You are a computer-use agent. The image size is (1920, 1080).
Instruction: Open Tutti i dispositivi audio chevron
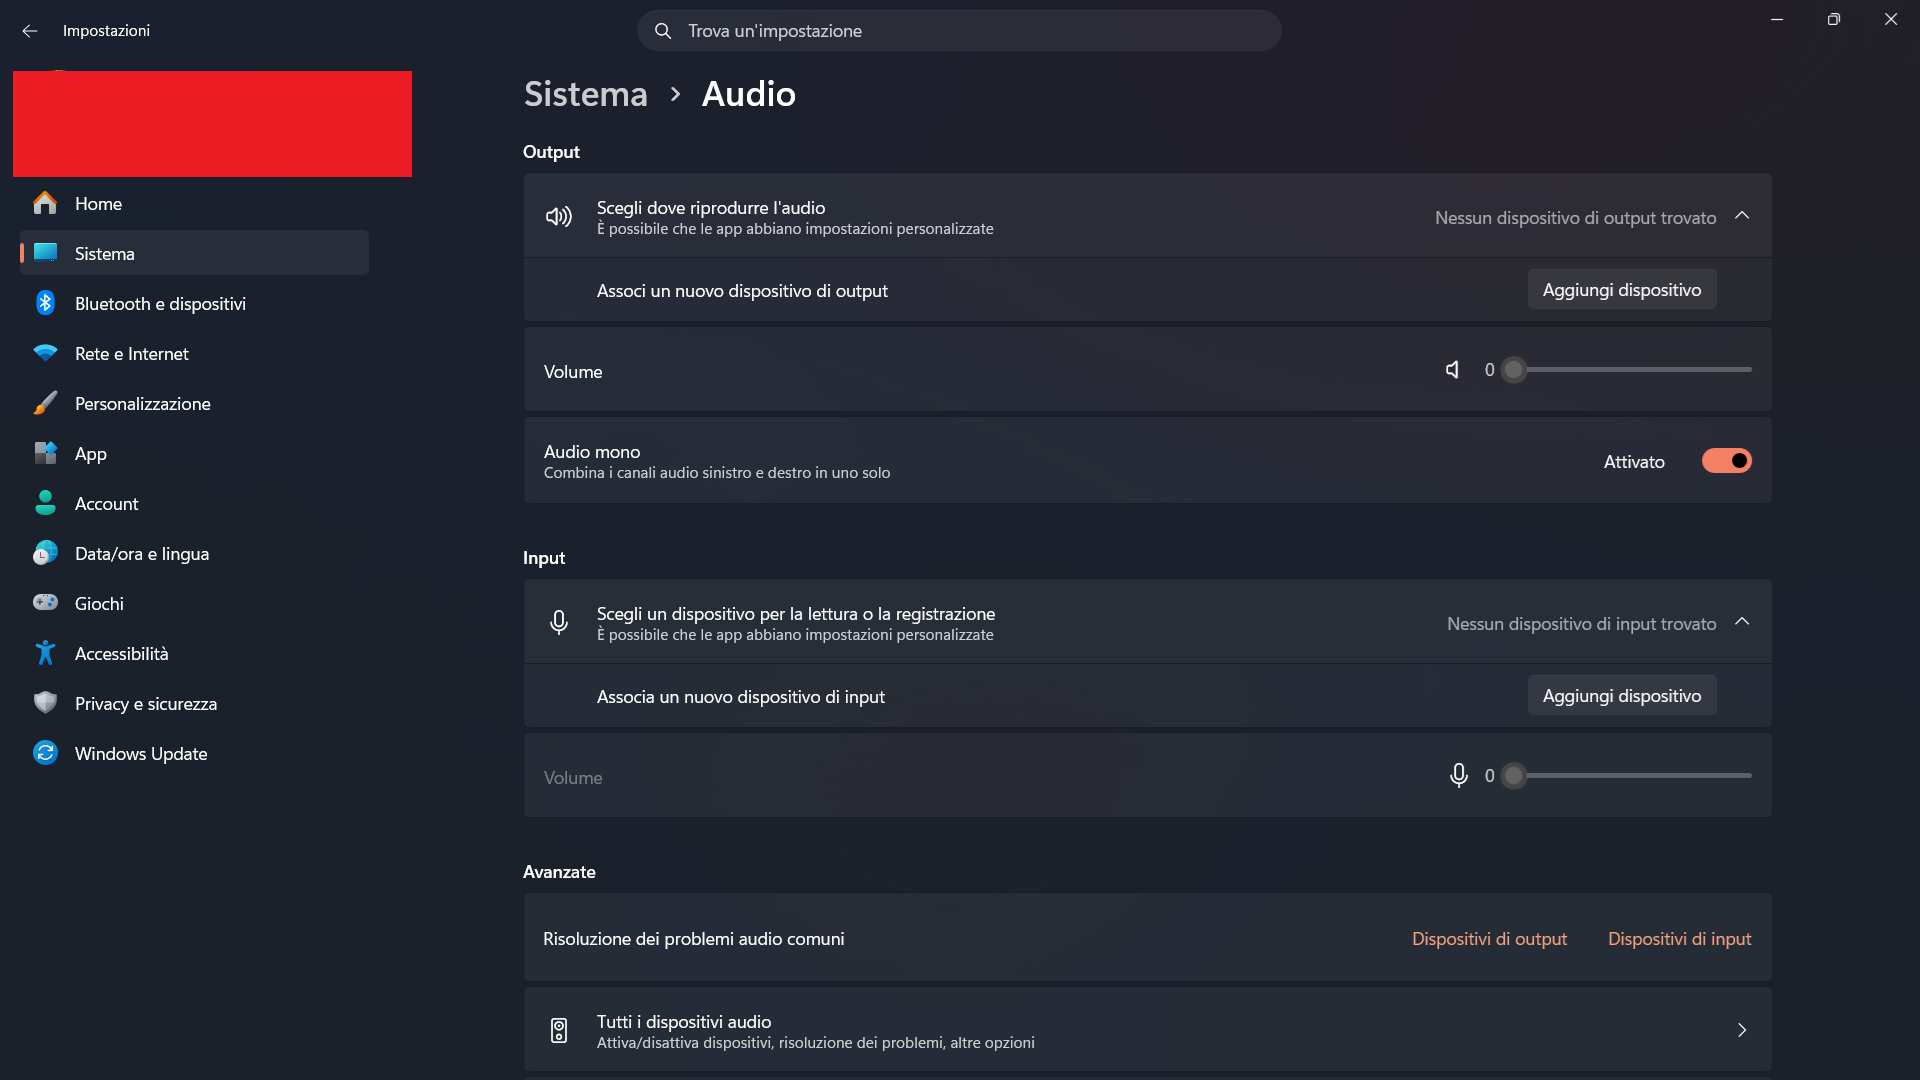pos(1742,1030)
